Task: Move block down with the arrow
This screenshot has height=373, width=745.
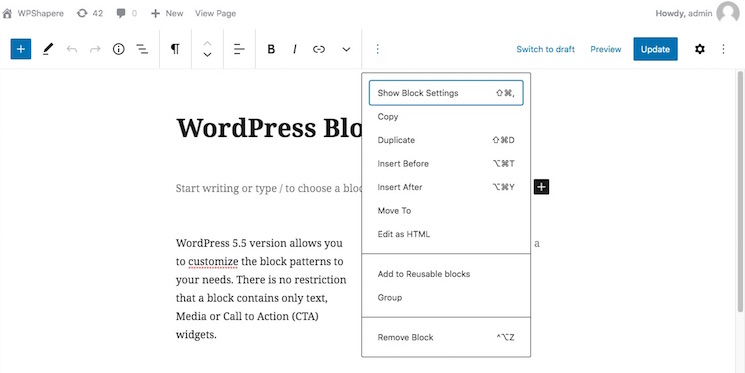Action: tap(207, 55)
